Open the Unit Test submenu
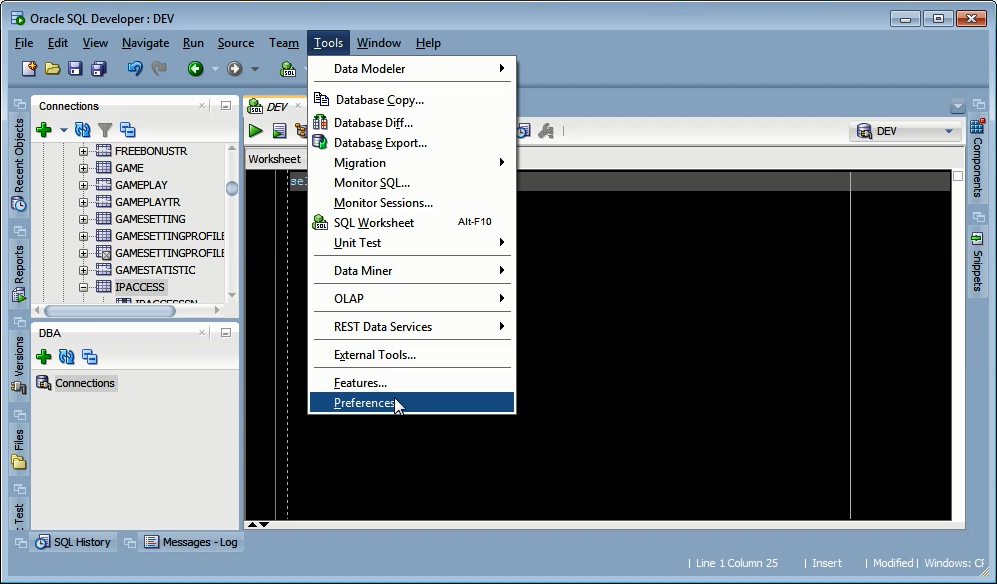 coord(411,243)
